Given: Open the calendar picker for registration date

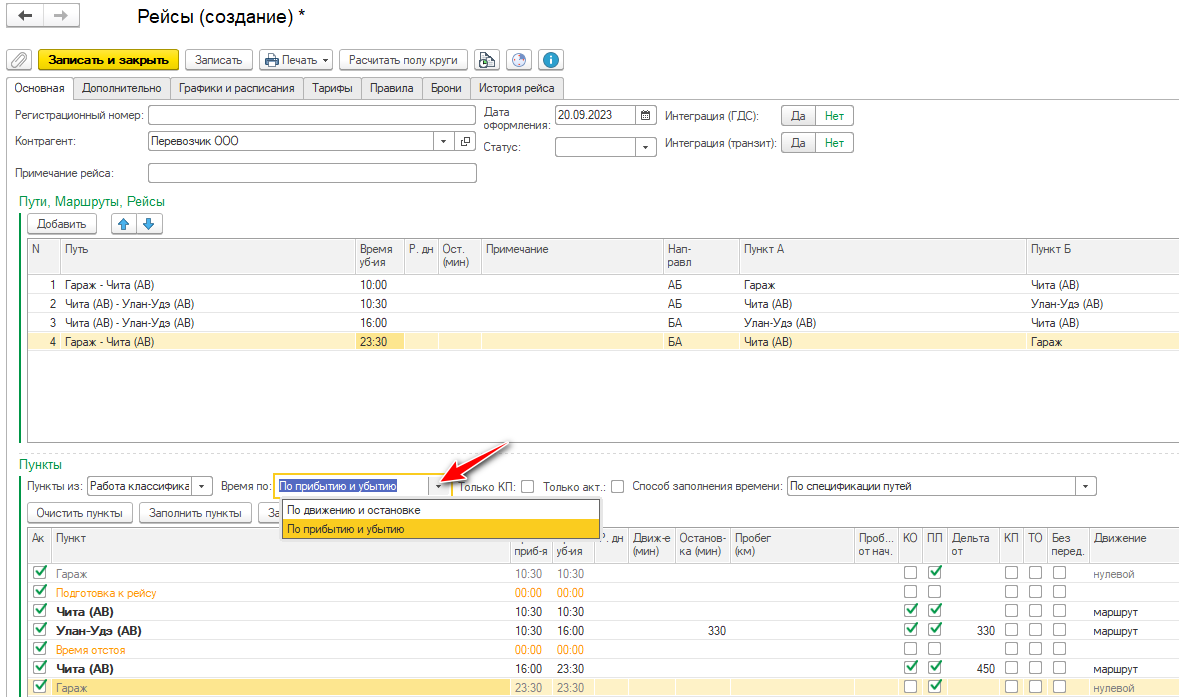Looking at the screenshot, I should pos(646,115).
